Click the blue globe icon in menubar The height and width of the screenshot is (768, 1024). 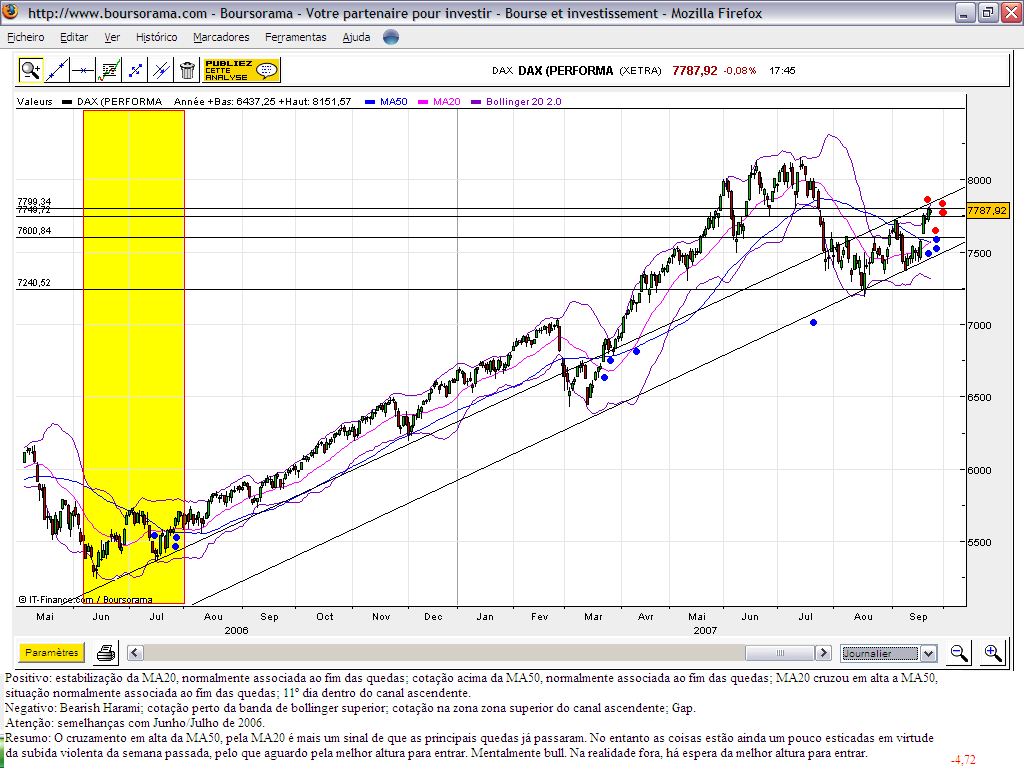point(391,37)
